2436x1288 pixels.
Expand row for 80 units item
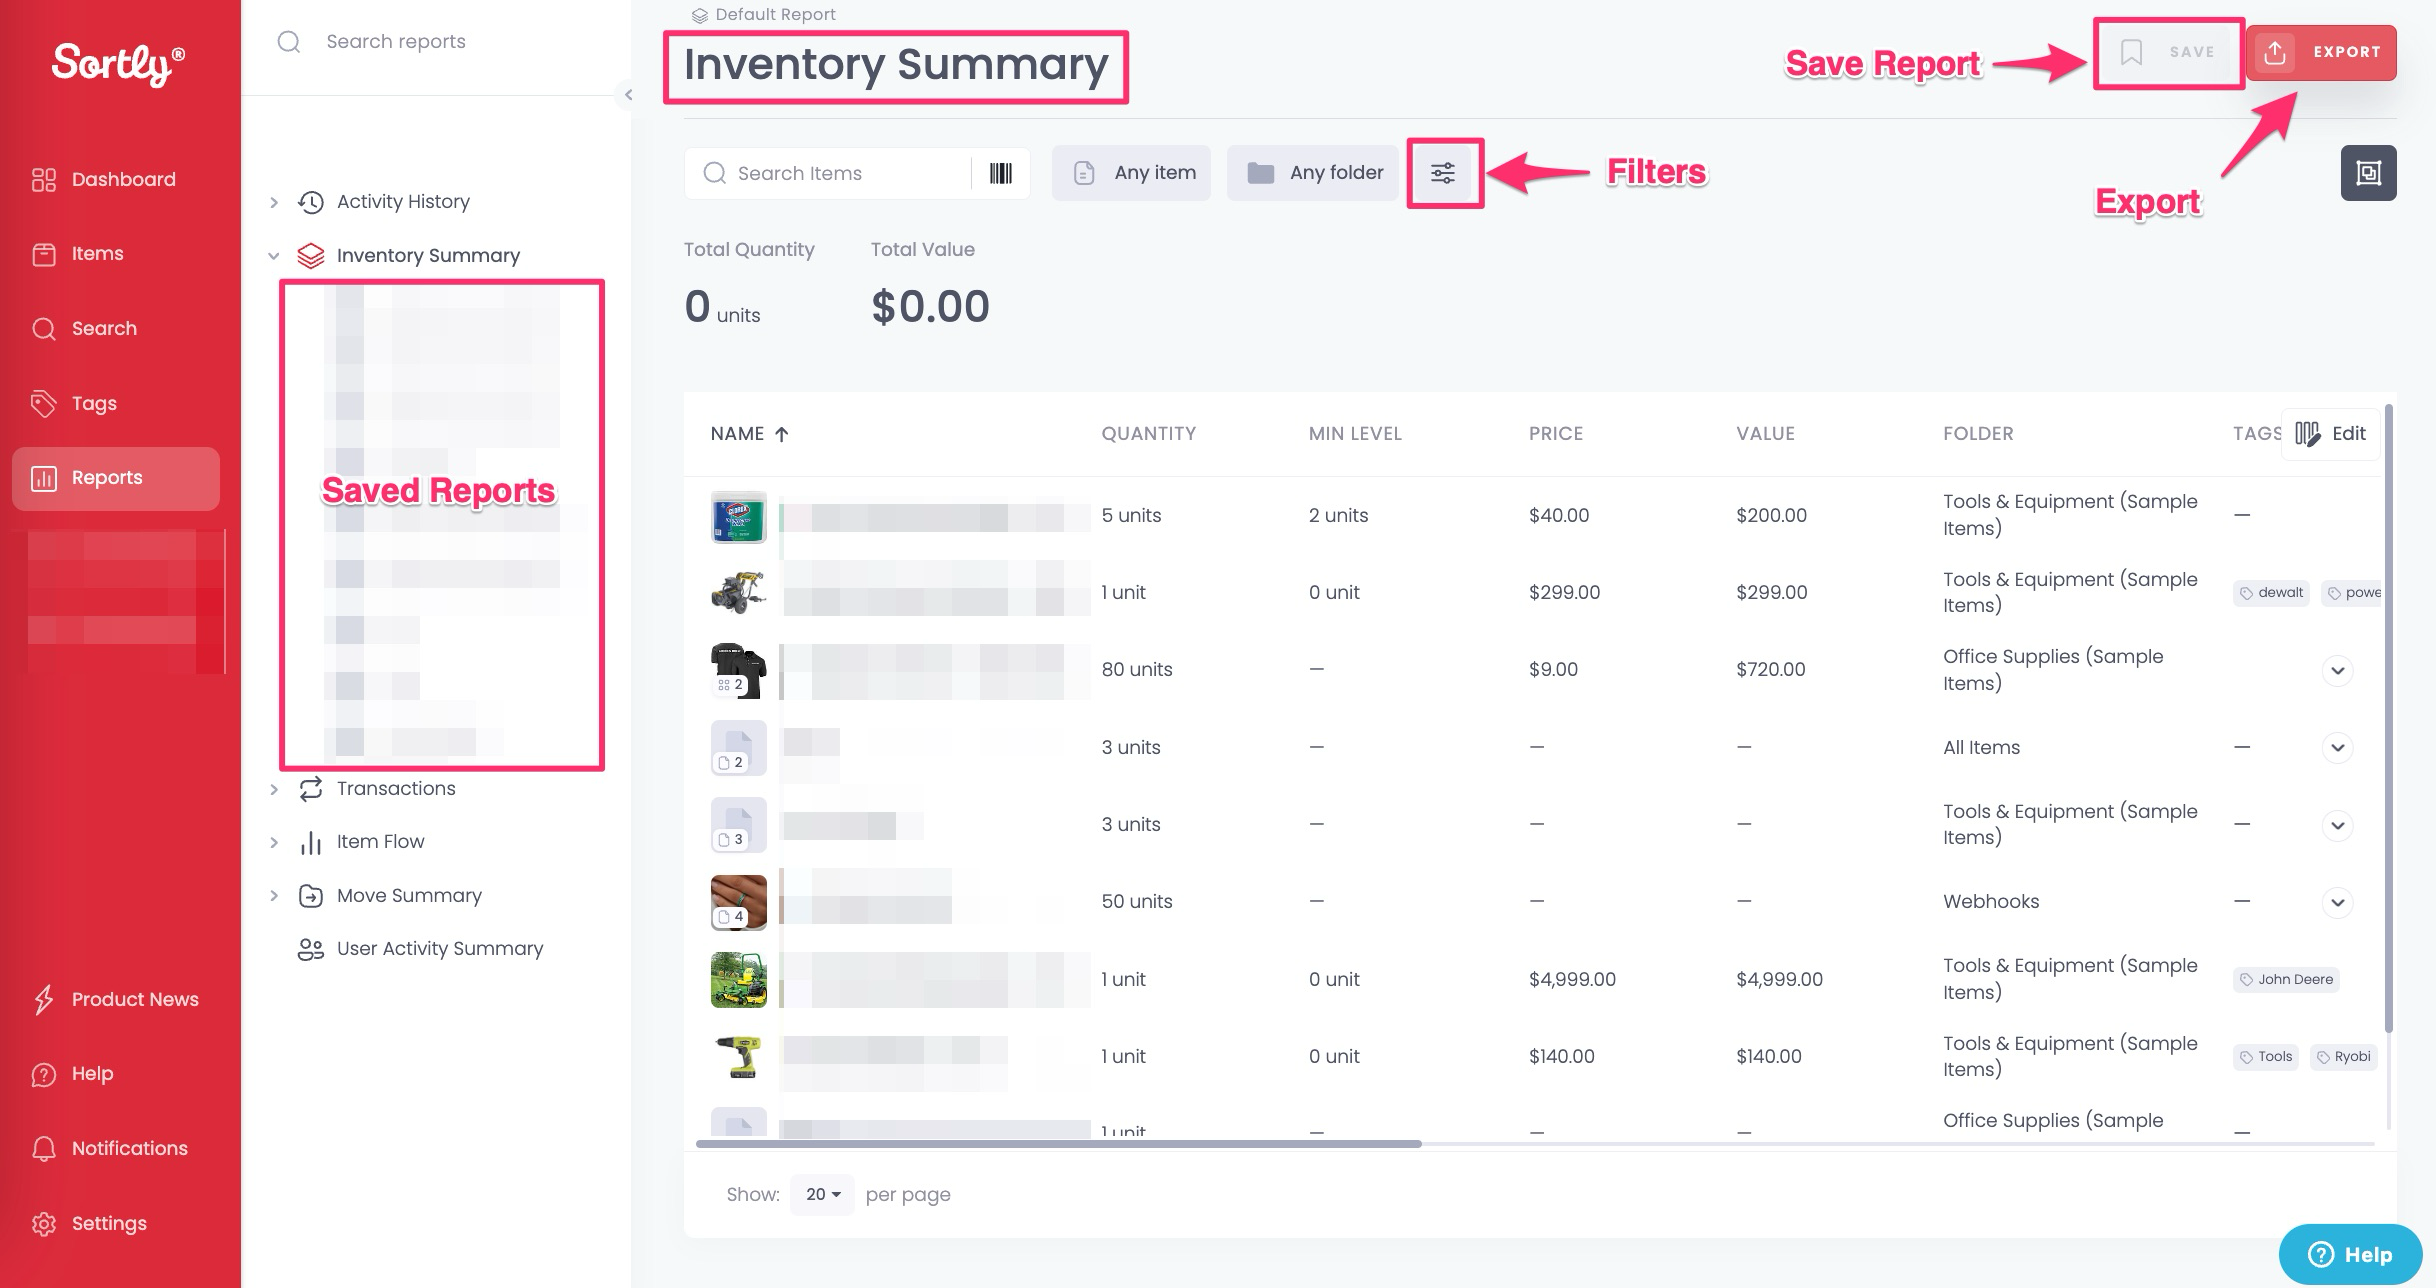click(2337, 670)
